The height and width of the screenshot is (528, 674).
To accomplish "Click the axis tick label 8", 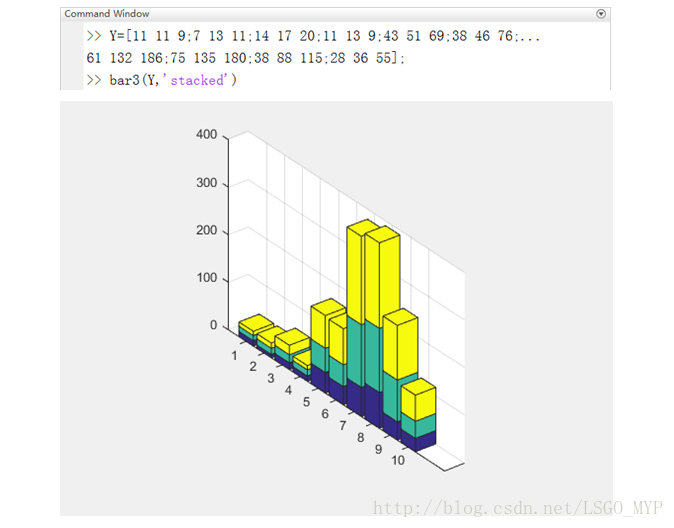I will click(360, 437).
